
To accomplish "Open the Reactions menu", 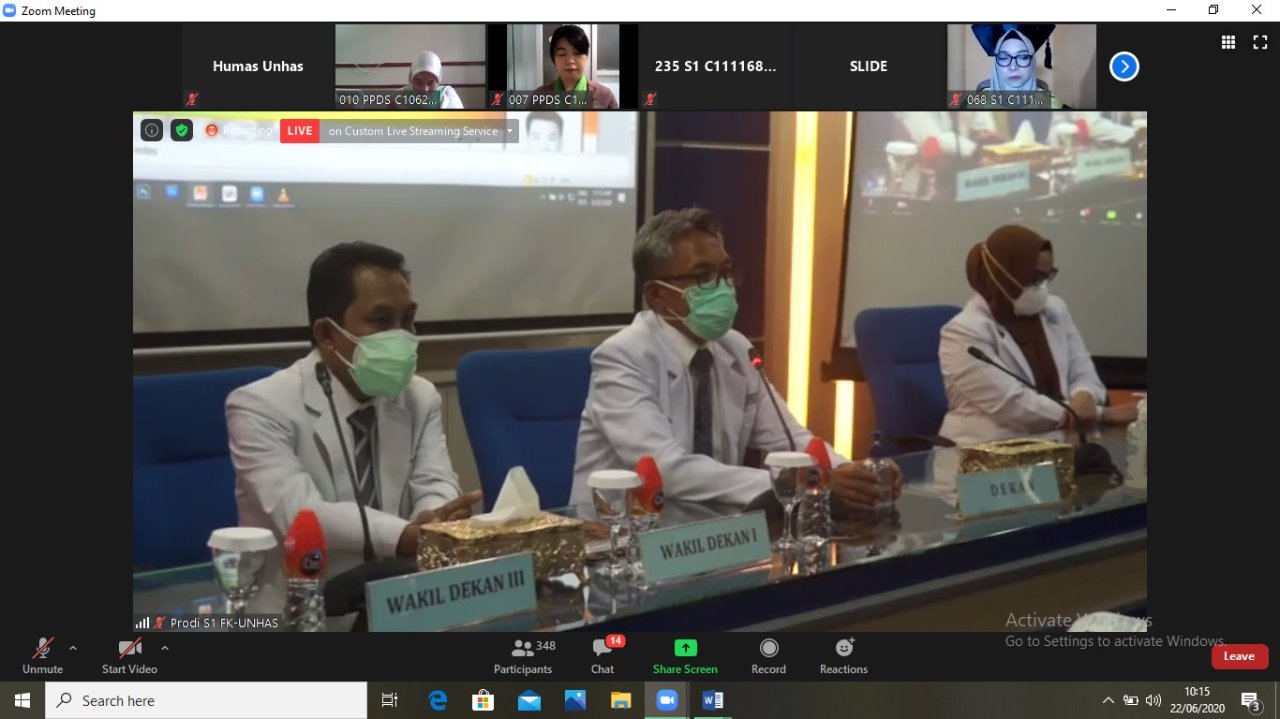I will pyautogui.click(x=843, y=655).
